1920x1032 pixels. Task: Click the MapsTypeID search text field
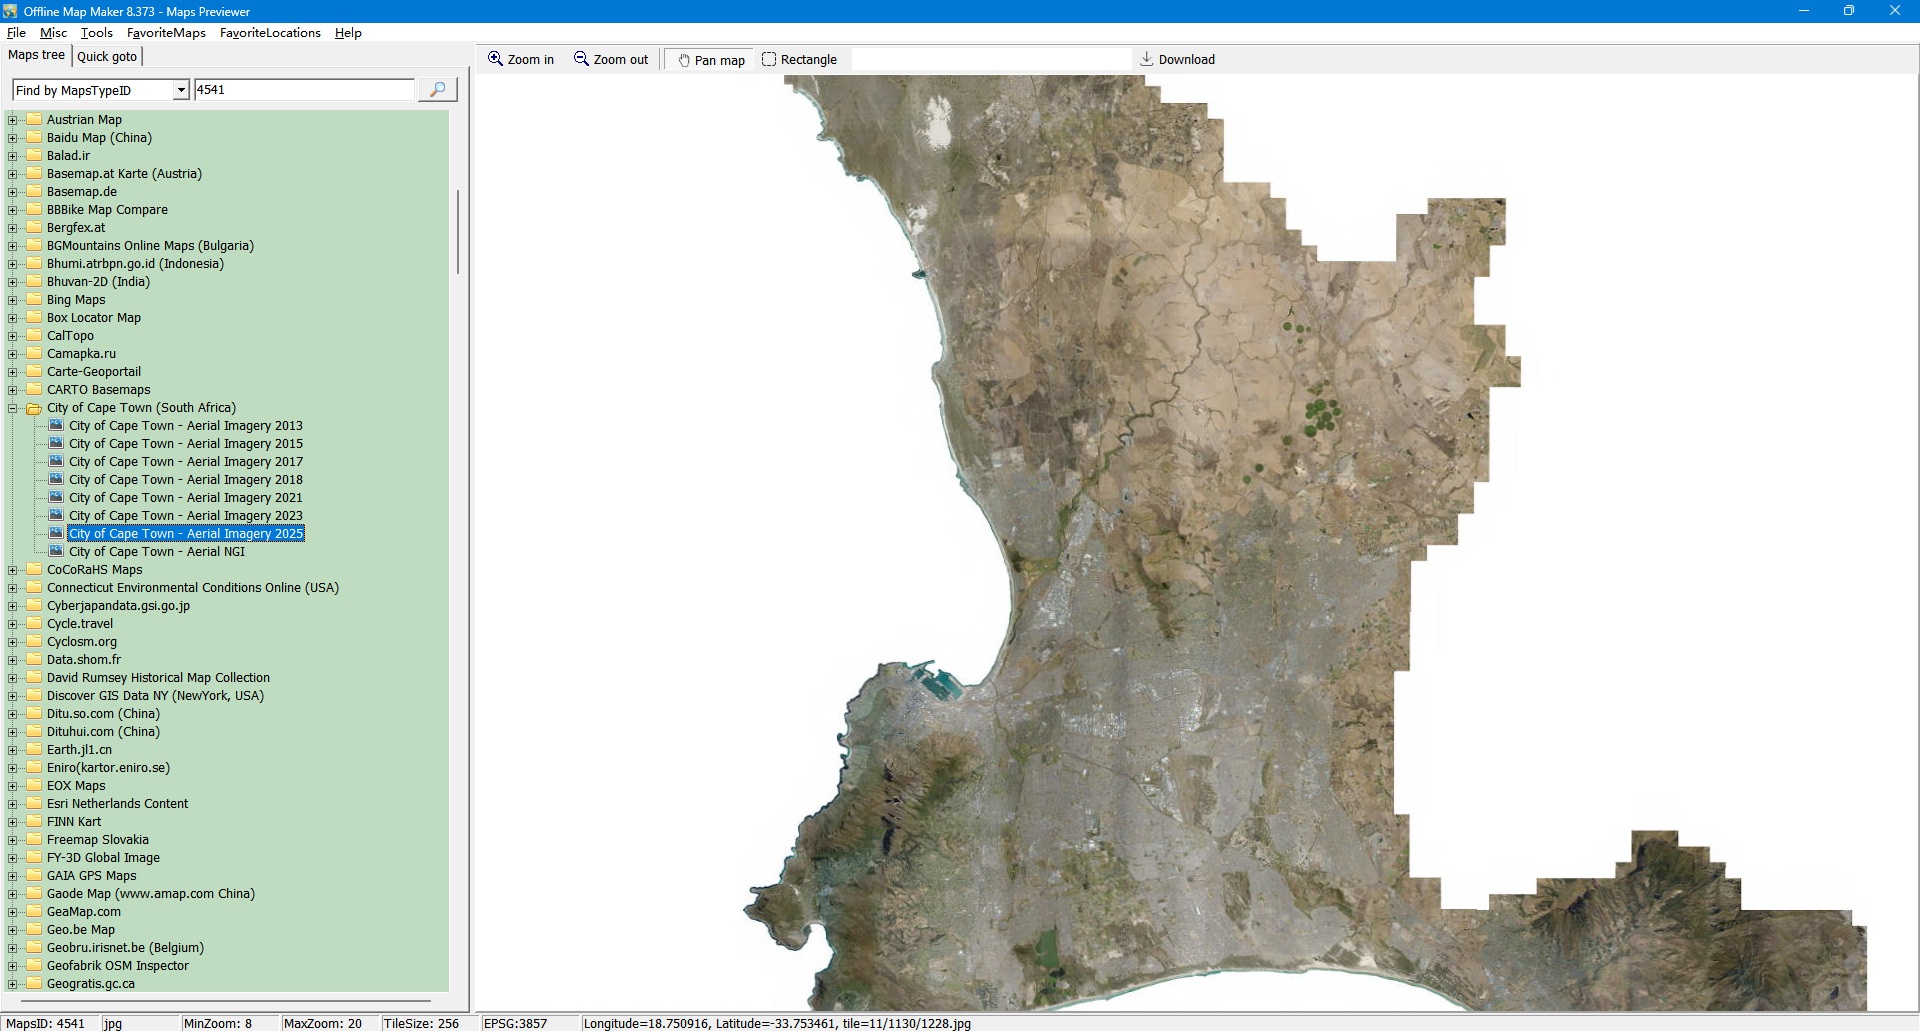click(x=303, y=90)
